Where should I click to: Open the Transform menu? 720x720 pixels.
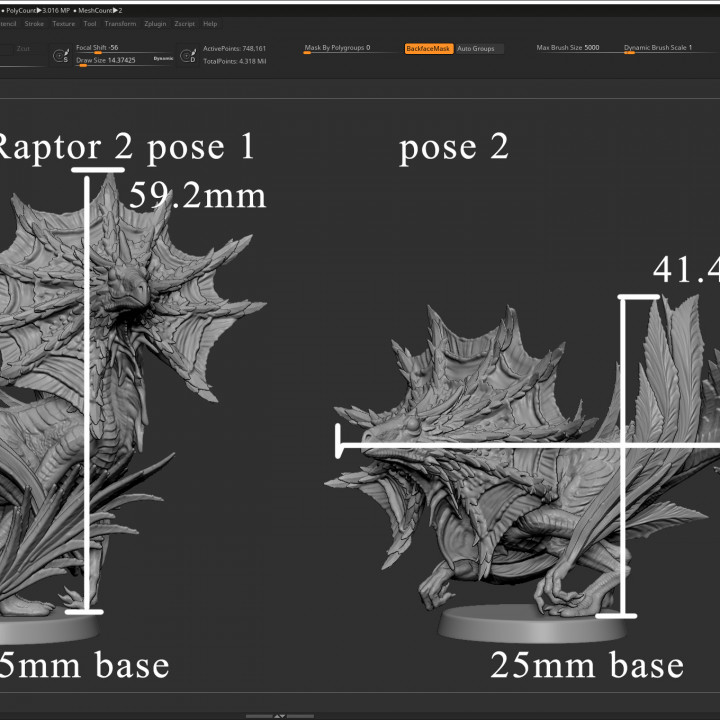(120, 23)
